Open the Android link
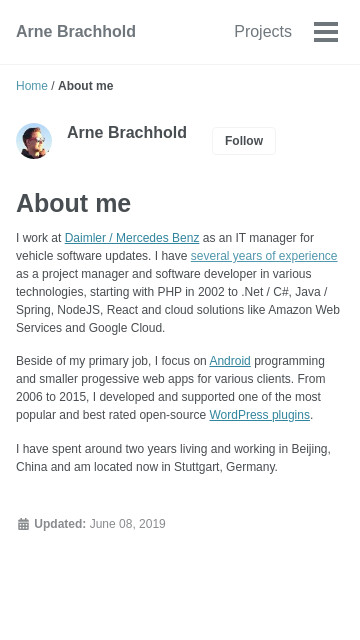 pyautogui.click(x=230, y=361)
